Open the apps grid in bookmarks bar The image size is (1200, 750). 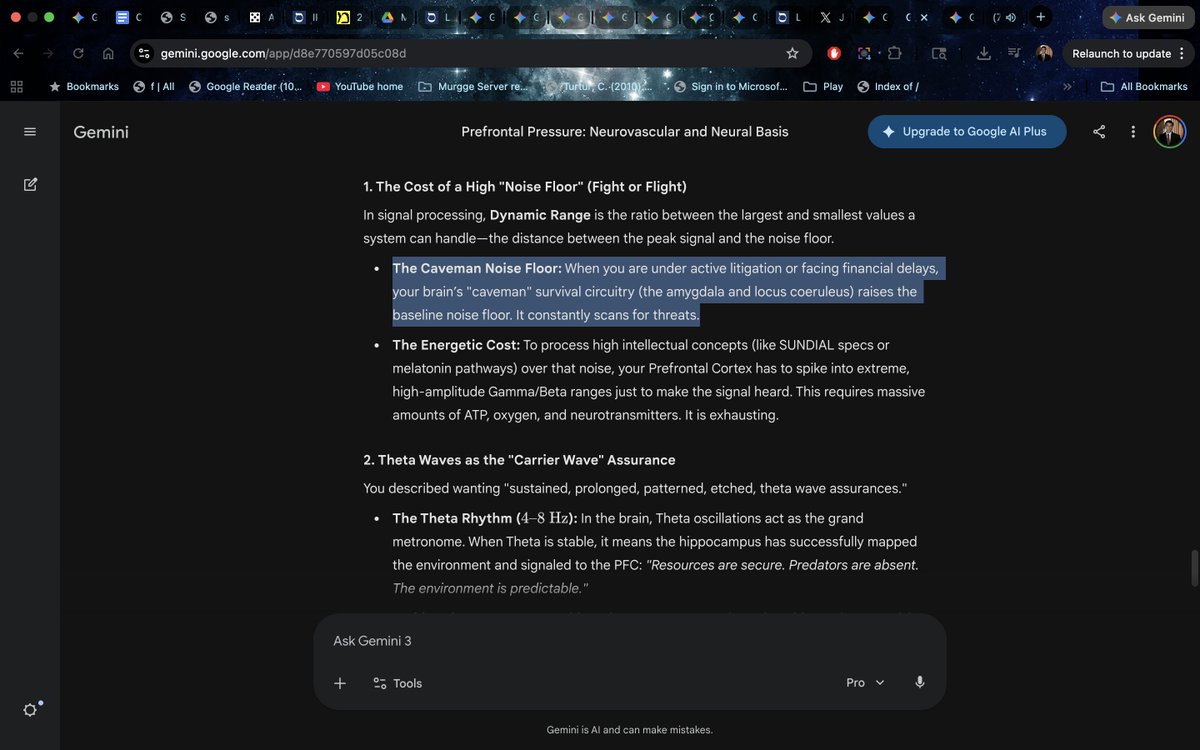tap(16, 87)
